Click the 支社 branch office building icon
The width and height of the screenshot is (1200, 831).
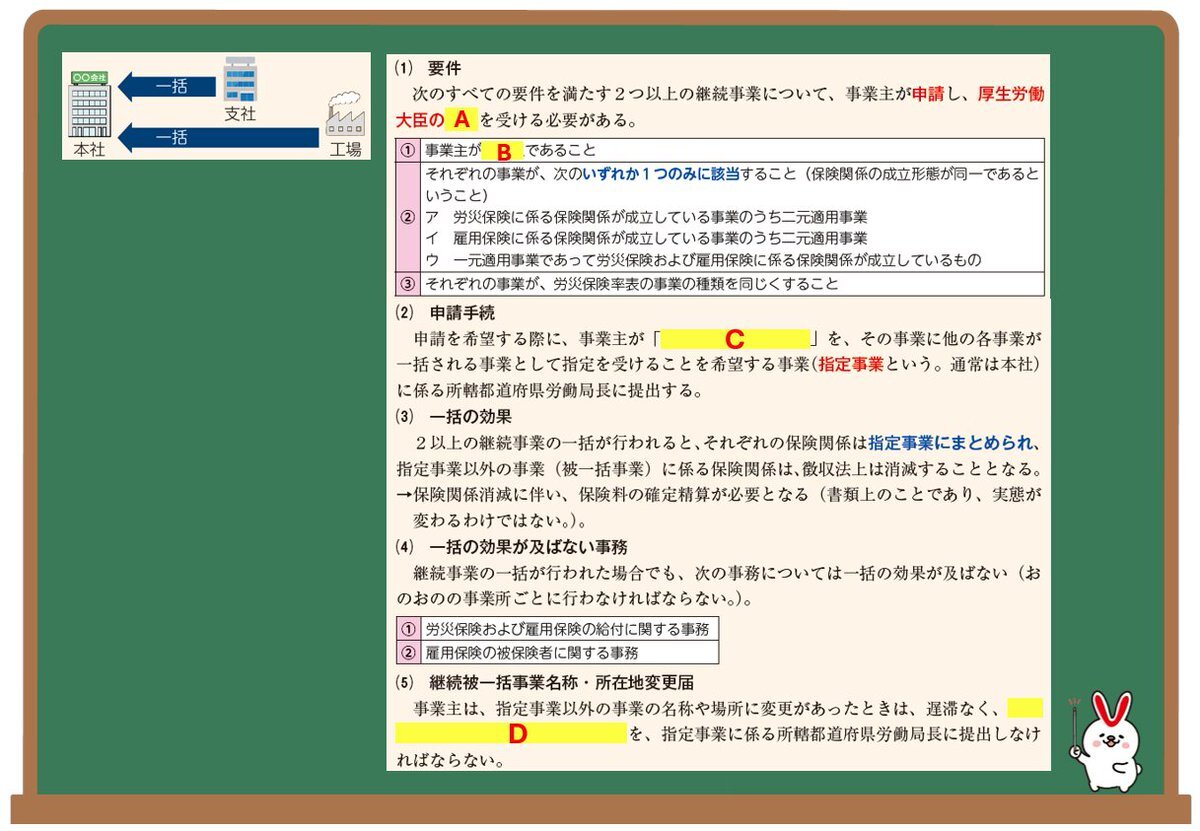coord(240,80)
